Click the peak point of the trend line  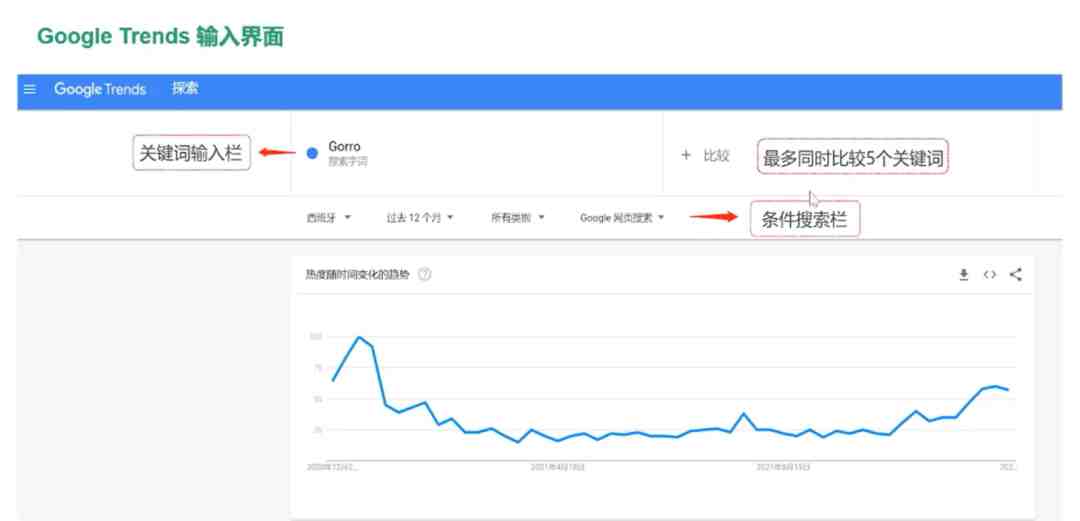(359, 337)
